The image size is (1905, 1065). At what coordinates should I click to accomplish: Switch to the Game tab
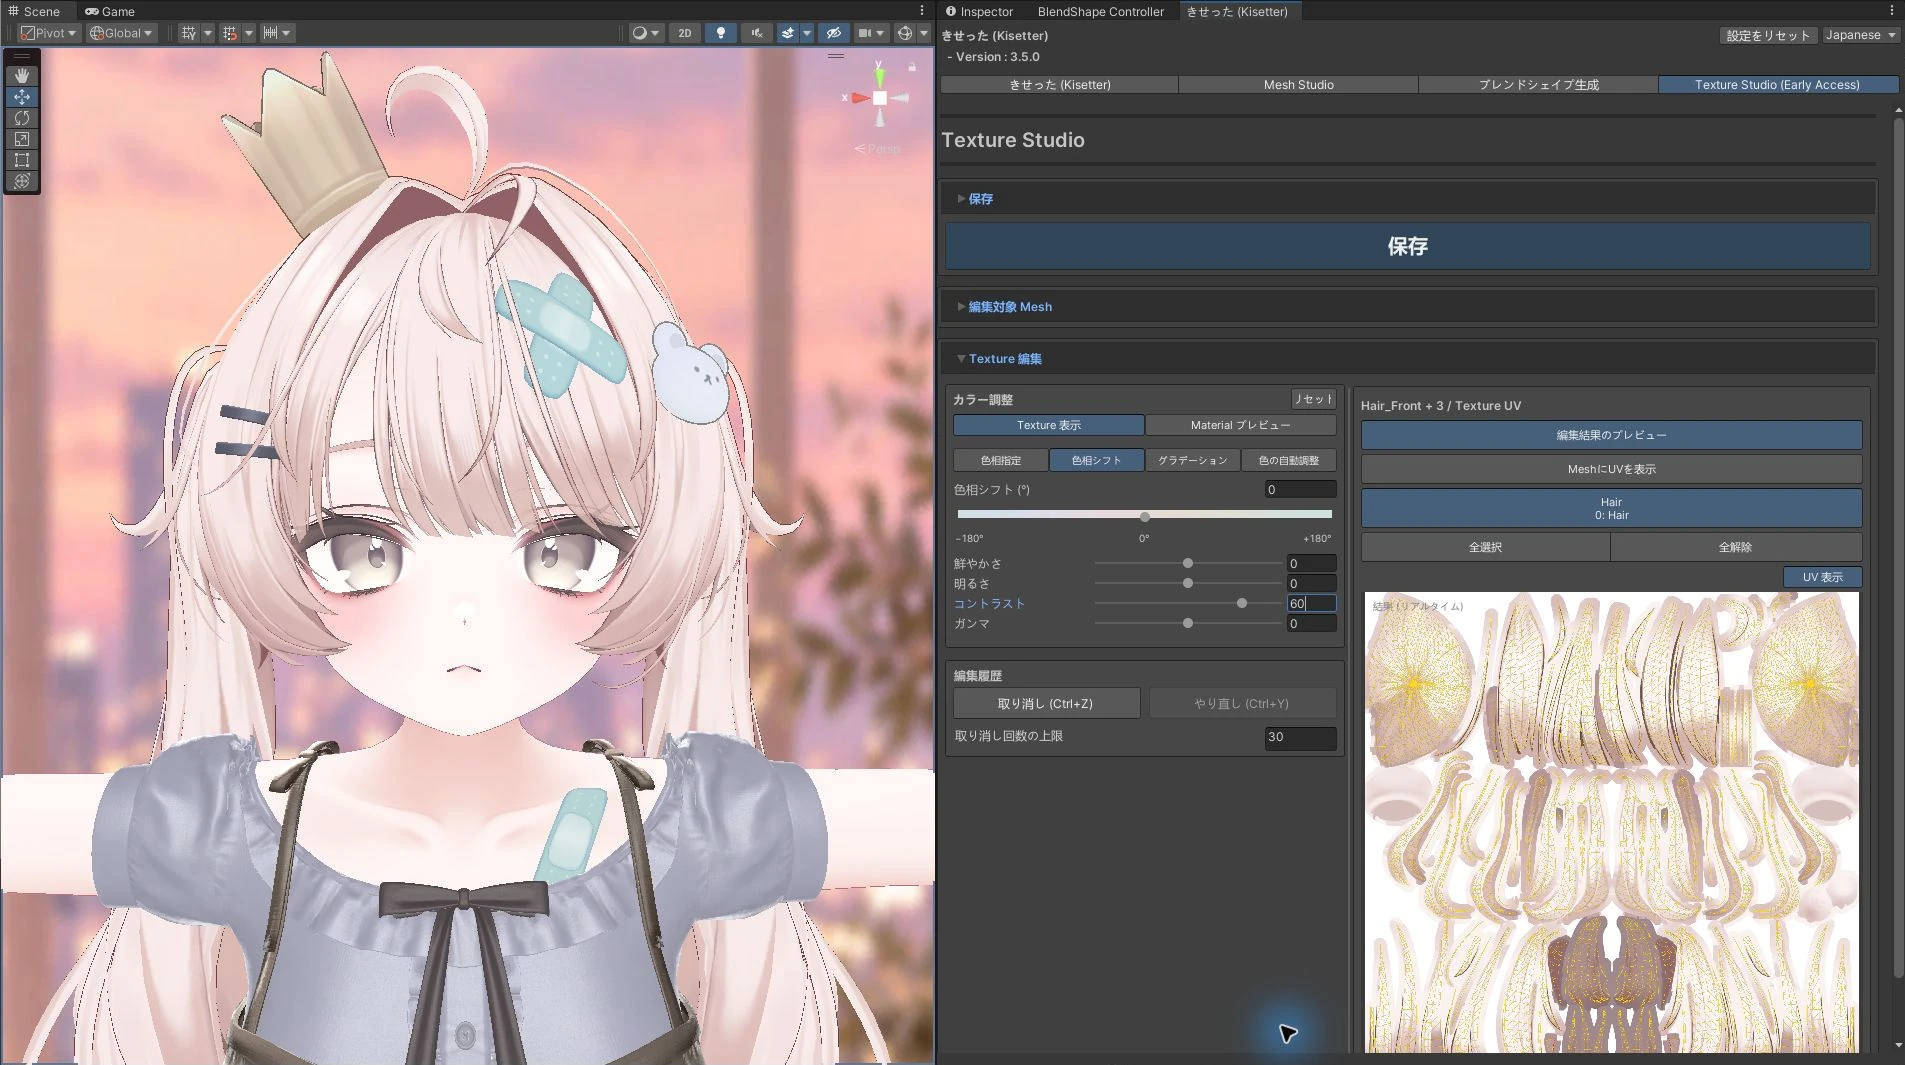(110, 11)
